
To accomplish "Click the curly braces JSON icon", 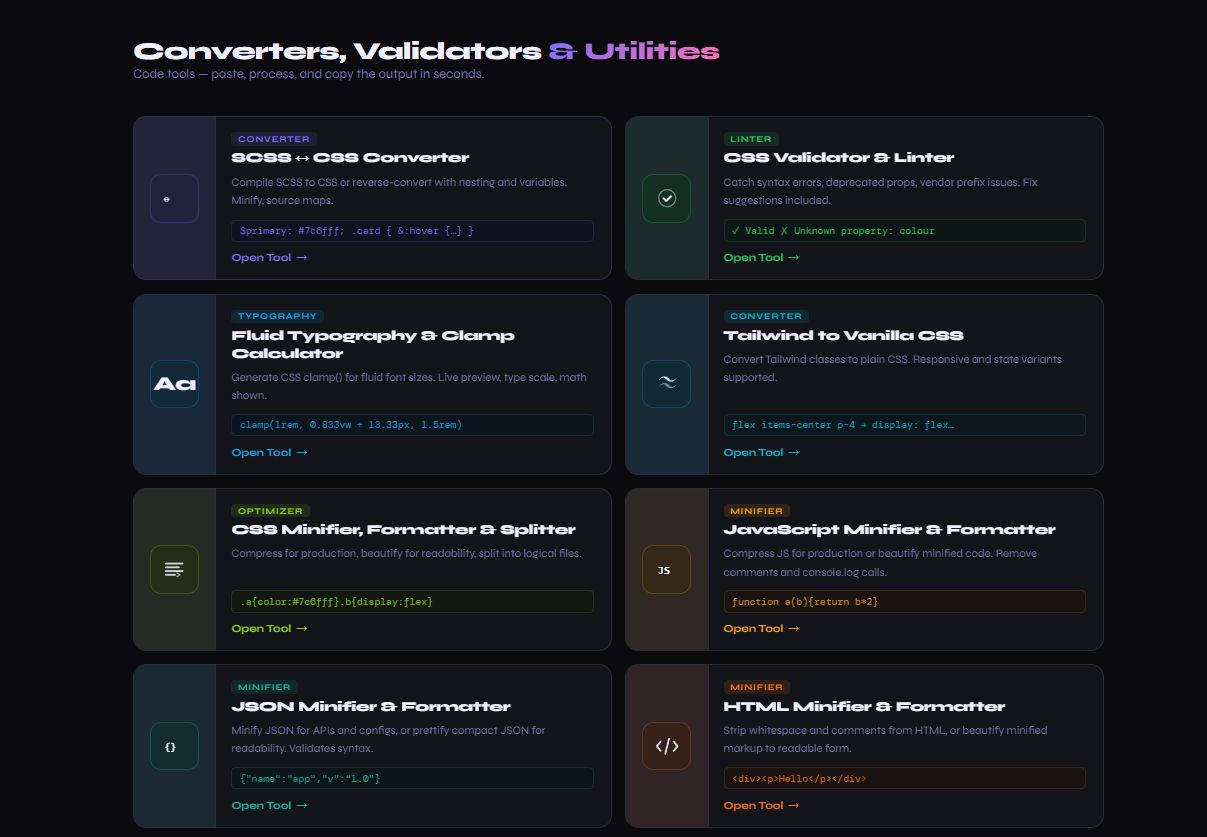I will click(174, 746).
